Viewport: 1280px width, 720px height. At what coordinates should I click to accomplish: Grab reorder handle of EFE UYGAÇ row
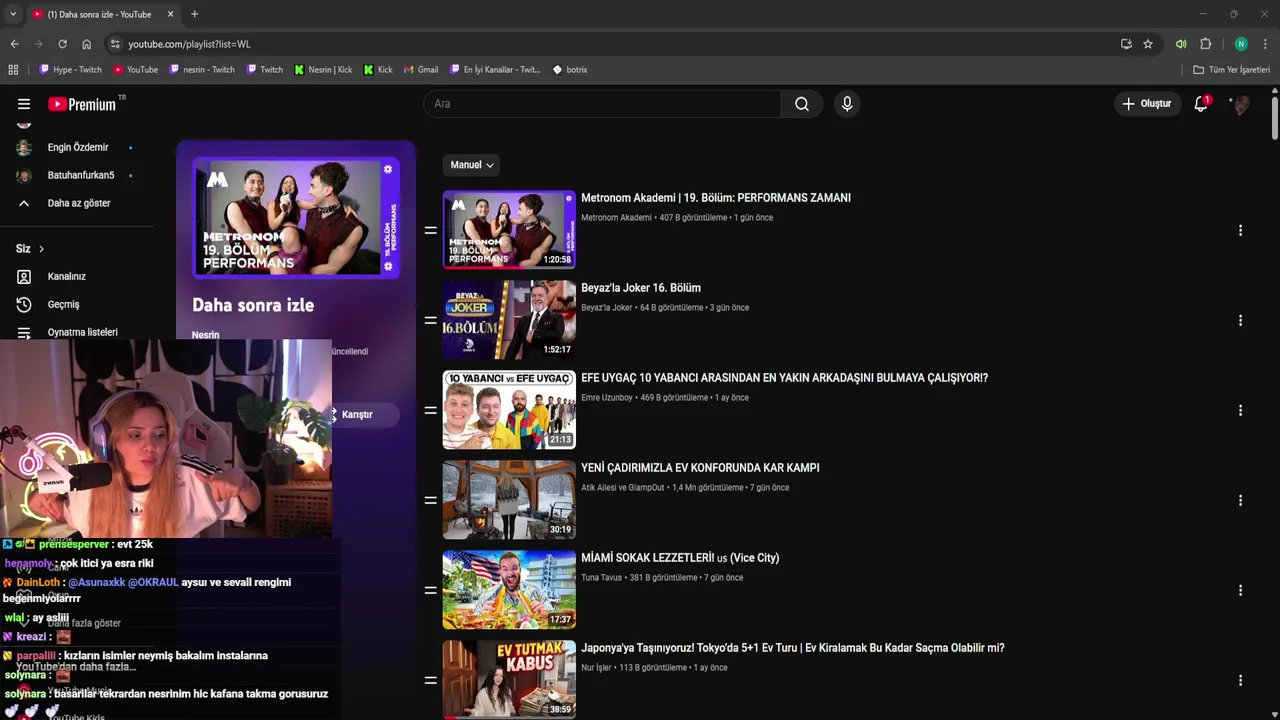pyautogui.click(x=430, y=410)
